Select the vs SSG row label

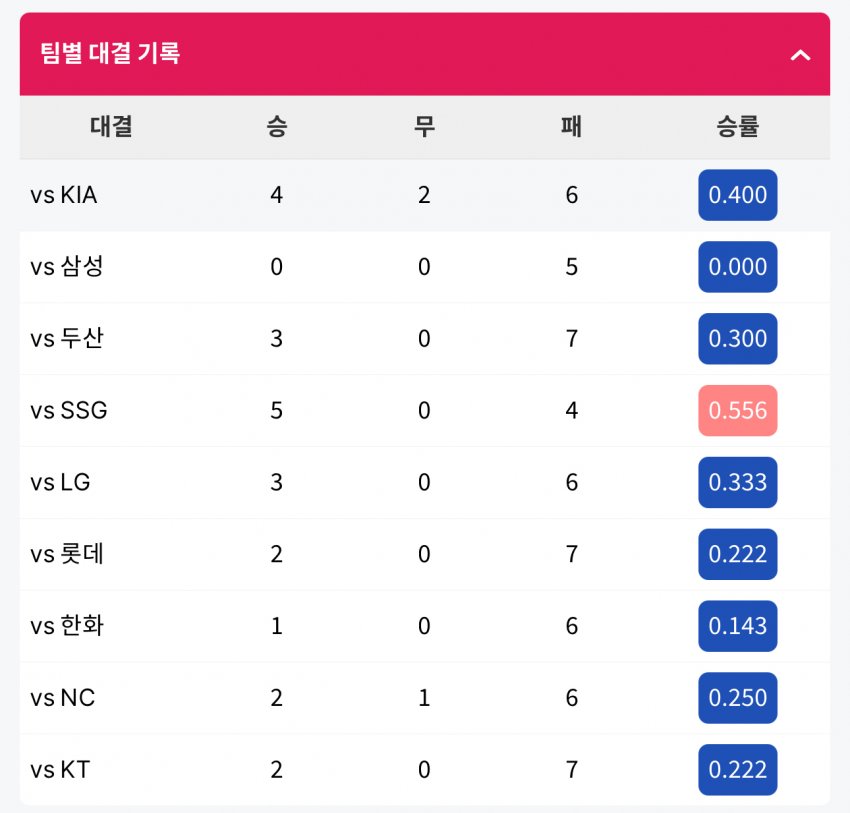(69, 410)
